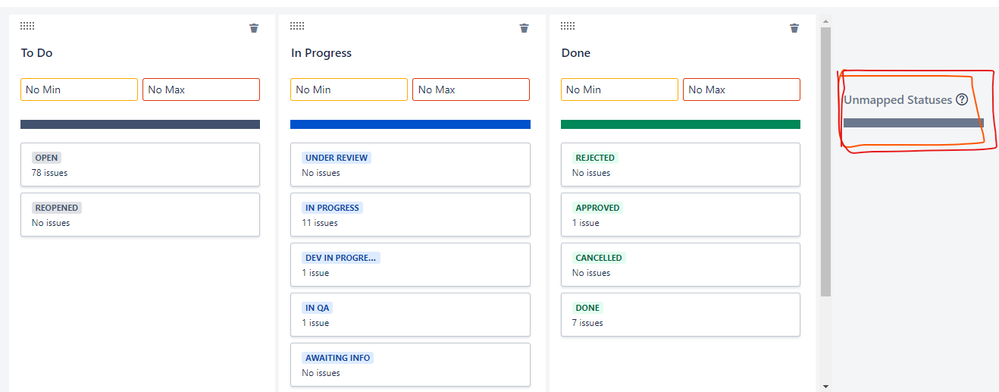Select the UNDER REVIEW status card
This screenshot has height=392, width=999.
point(410,164)
